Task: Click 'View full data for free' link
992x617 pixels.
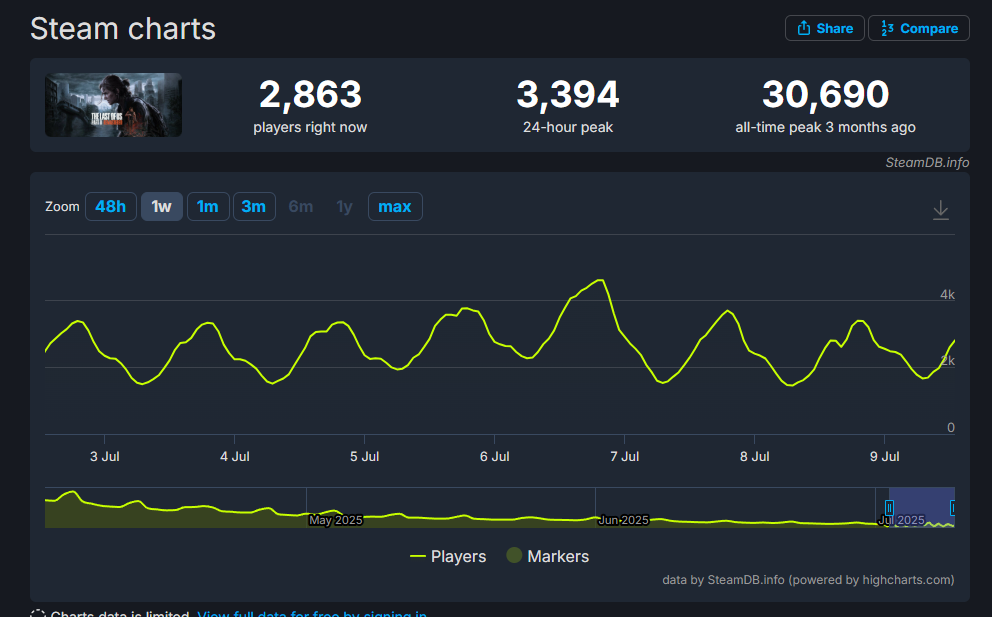Action: [x=312, y=613]
